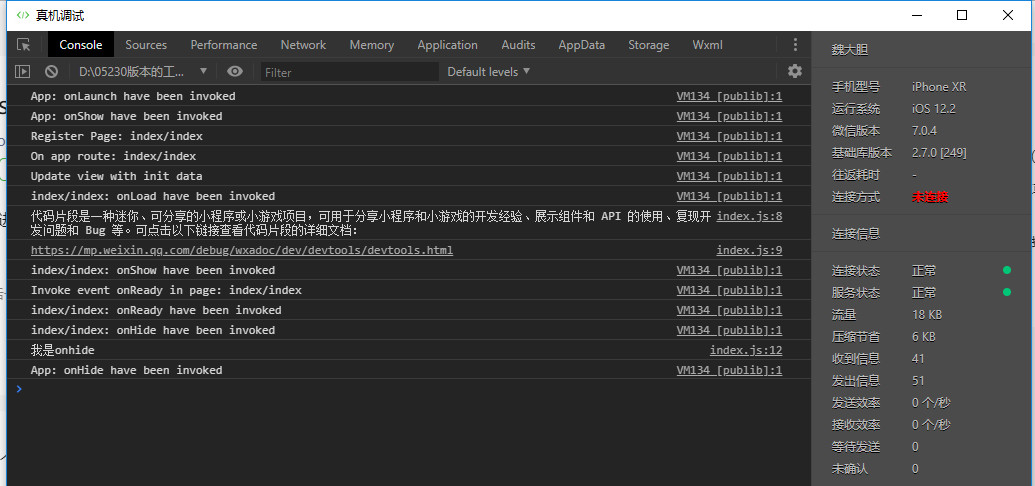
Task: Open the Network tab
Action: point(303,45)
